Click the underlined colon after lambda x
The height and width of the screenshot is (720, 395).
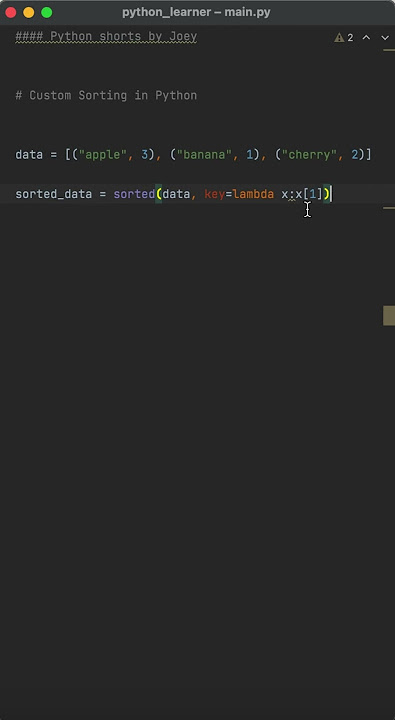pos(292,195)
